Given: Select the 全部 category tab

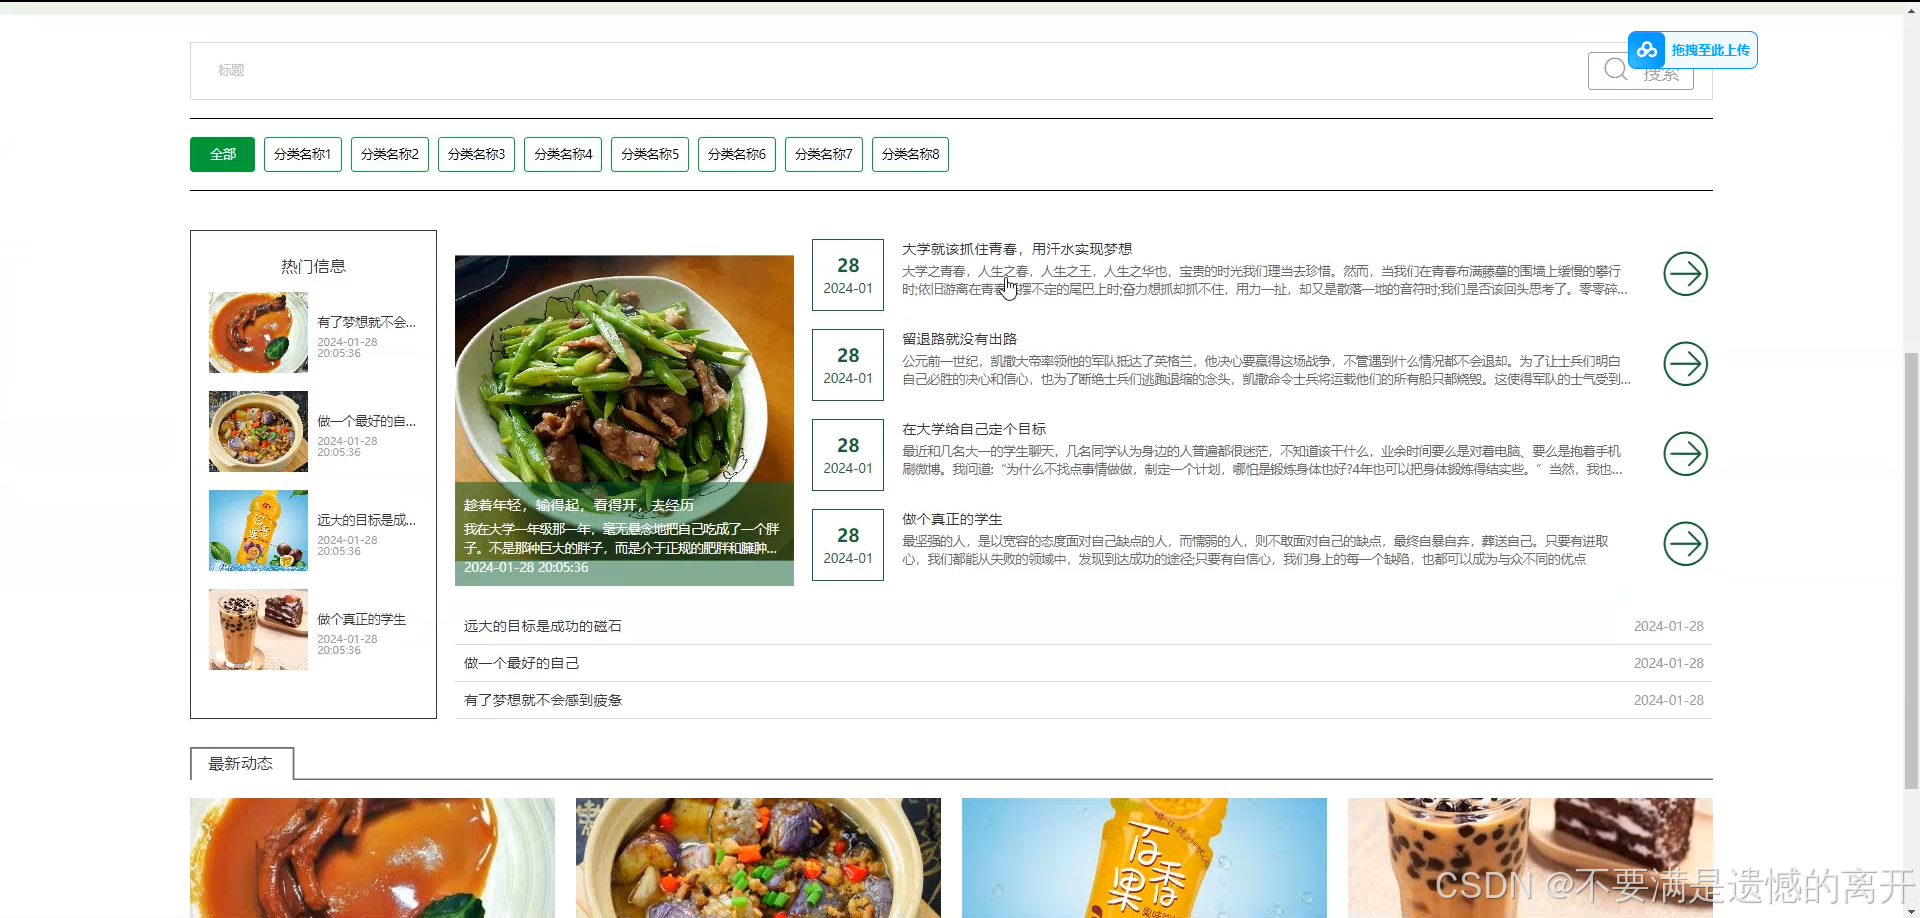Looking at the screenshot, I should (x=222, y=154).
